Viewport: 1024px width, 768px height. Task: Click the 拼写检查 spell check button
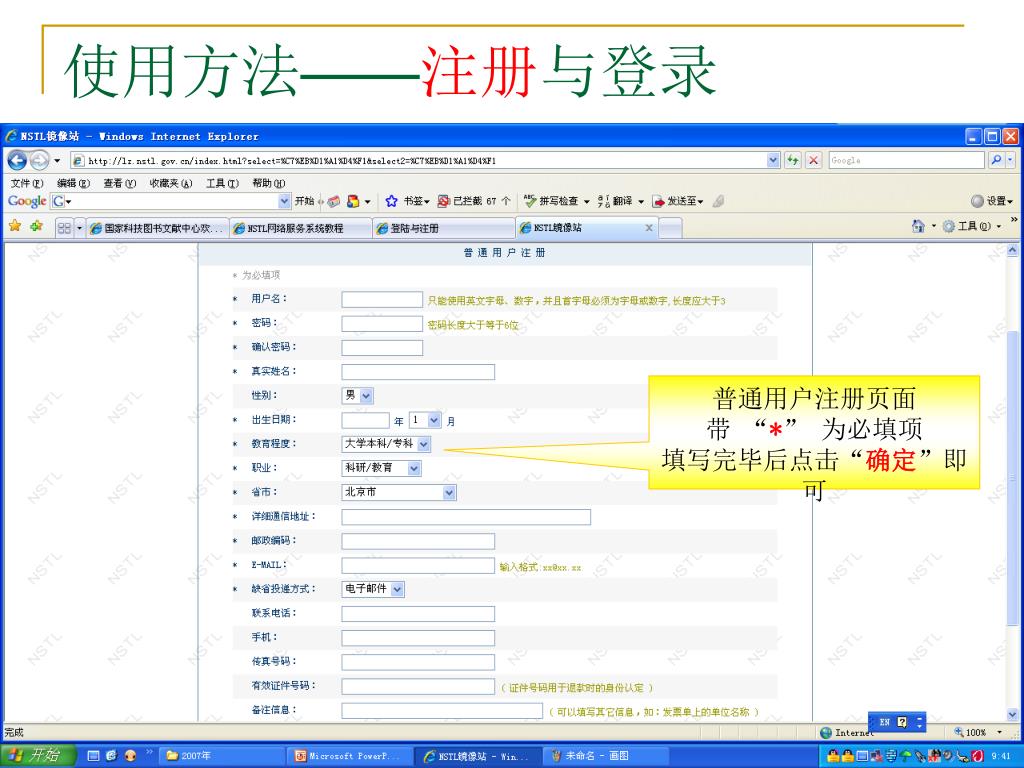(x=556, y=201)
